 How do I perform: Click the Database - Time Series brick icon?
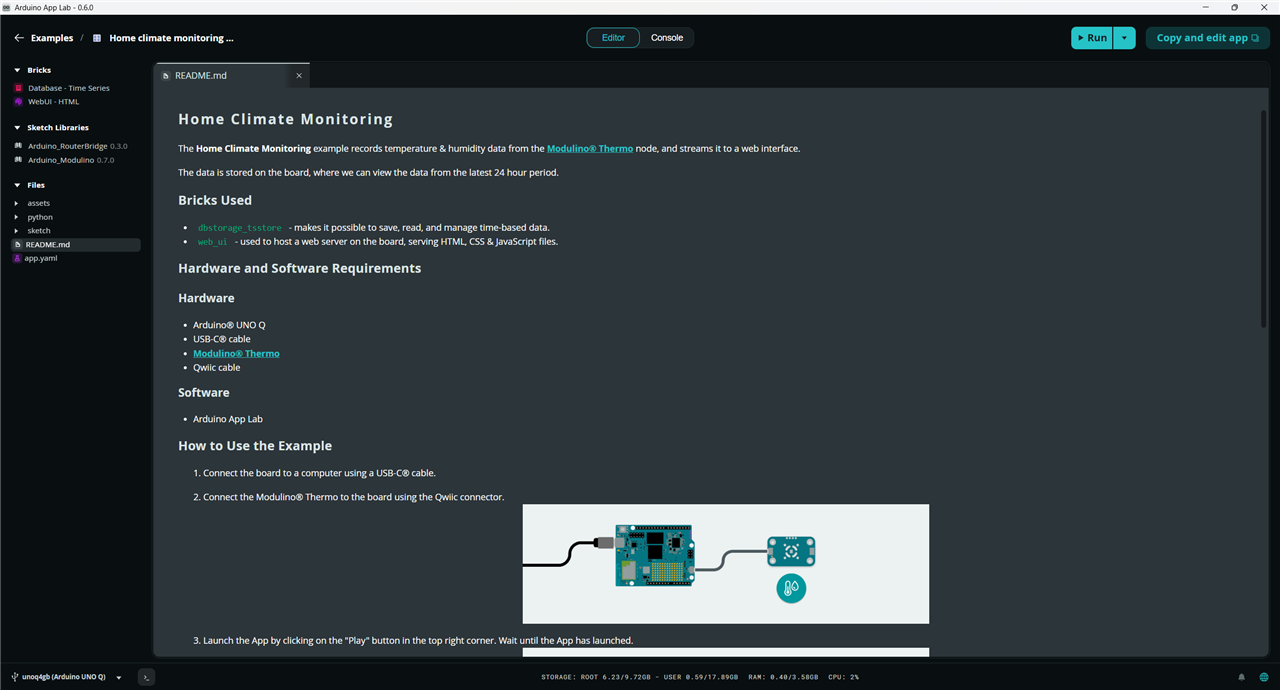(x=18, y=88)
